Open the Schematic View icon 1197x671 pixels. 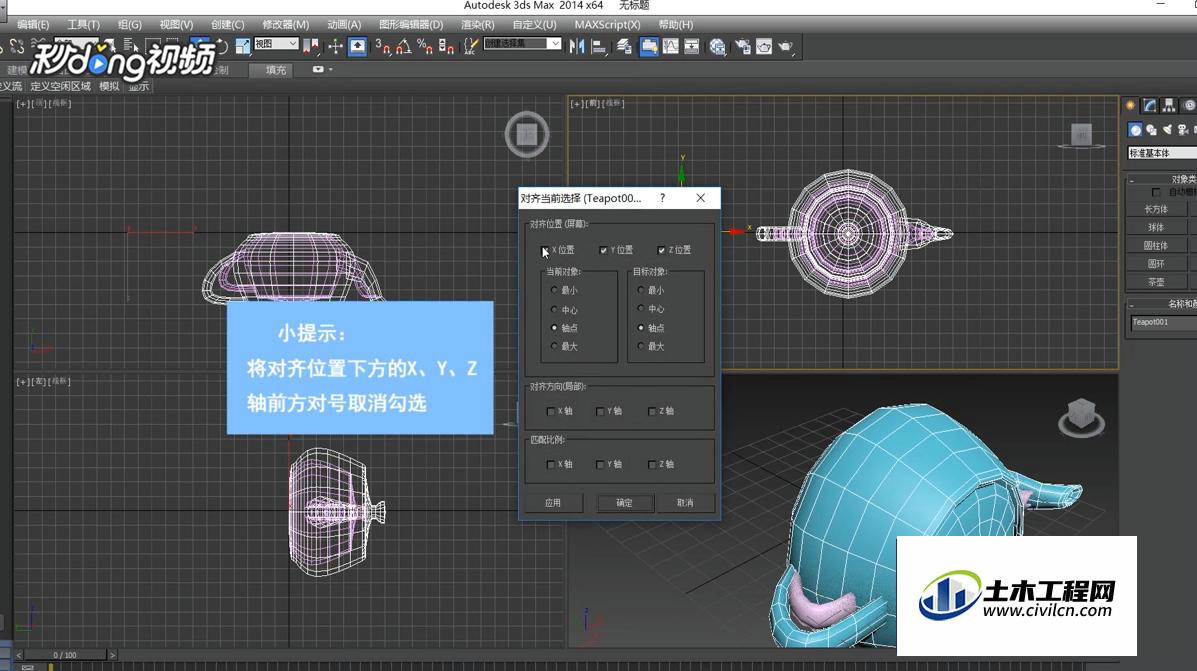point(692,47)
